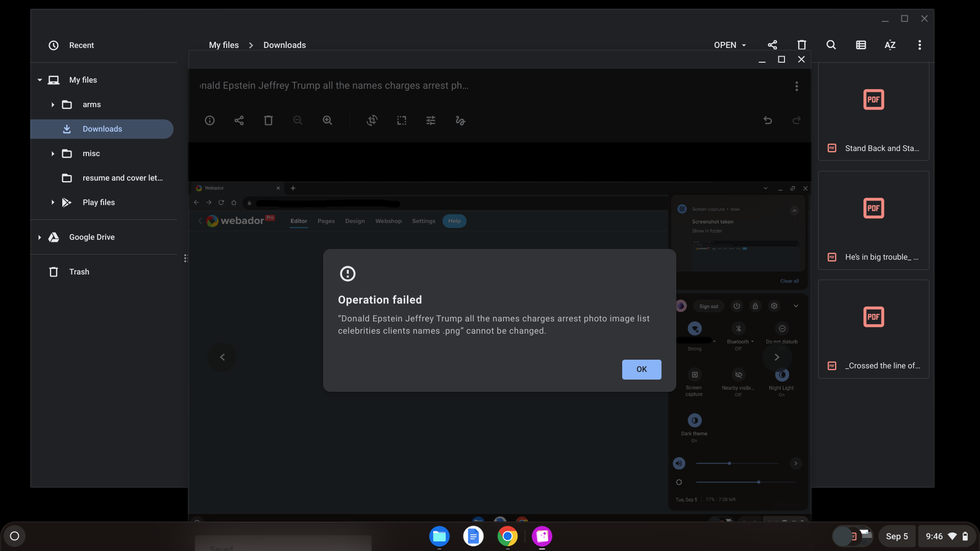The width and height of the screenshot is (980, 551).
Task: Select the Annotate drawing tool
Action: [460, 121]
